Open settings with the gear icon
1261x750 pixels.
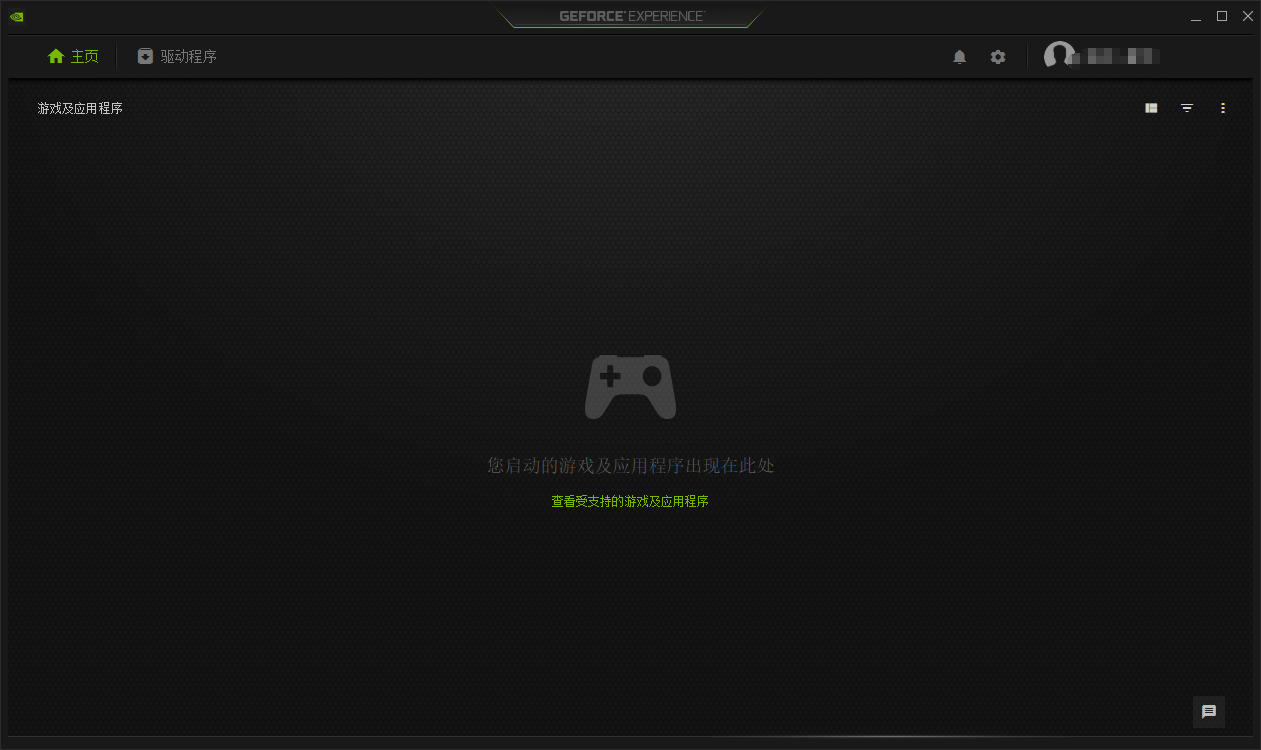click(998, 57)
